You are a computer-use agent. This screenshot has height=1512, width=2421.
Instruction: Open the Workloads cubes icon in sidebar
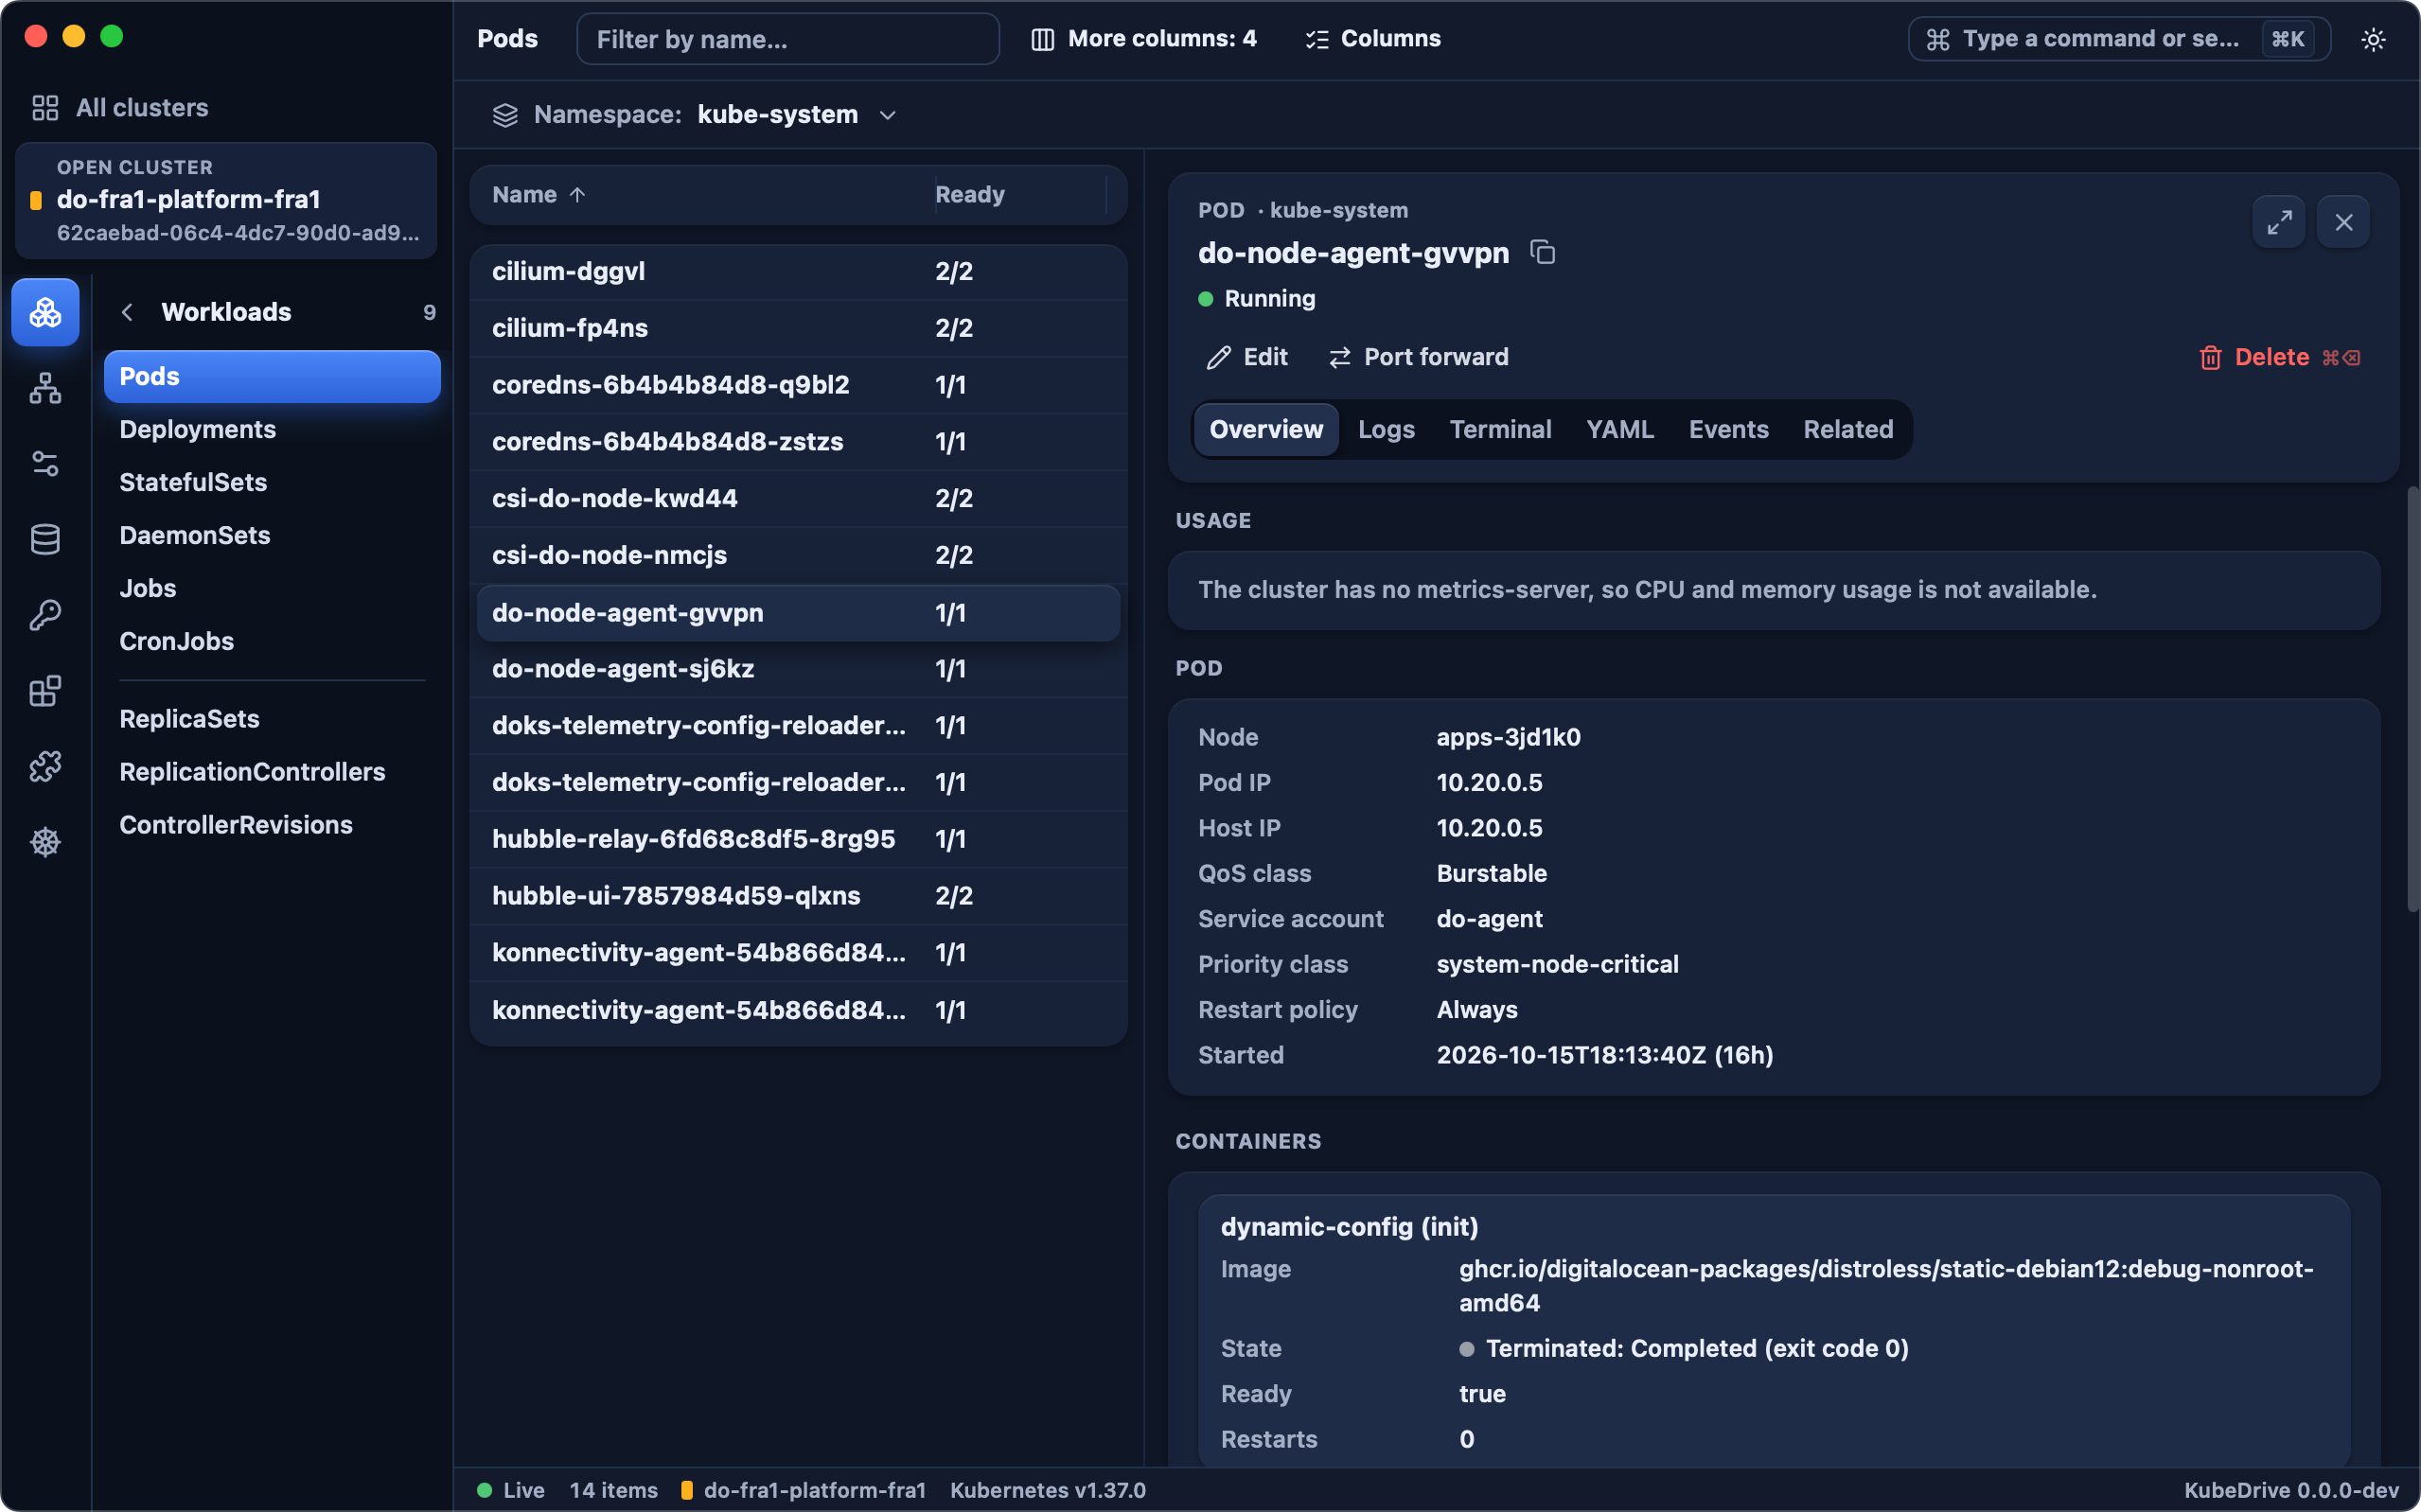tap(45, 312)
